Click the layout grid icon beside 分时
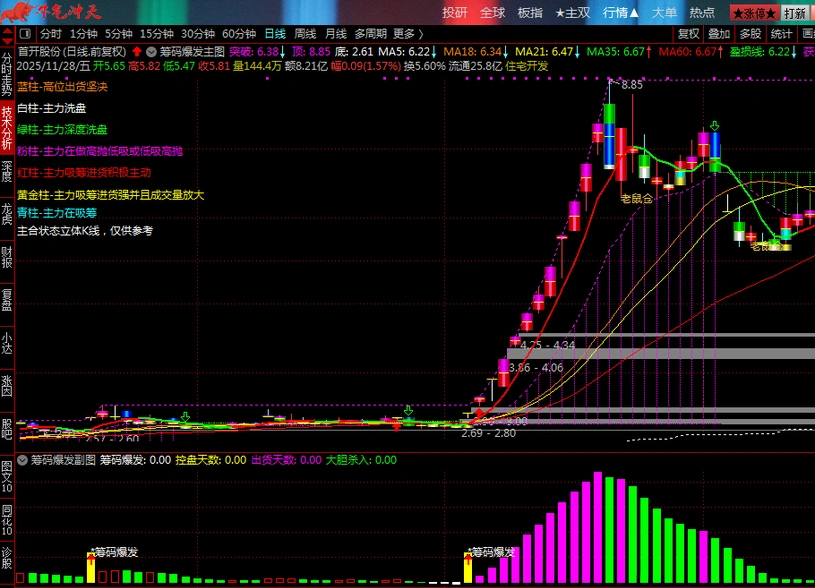Image resolution: width=815 pixels, height=588 pixels. pos(27,33)
